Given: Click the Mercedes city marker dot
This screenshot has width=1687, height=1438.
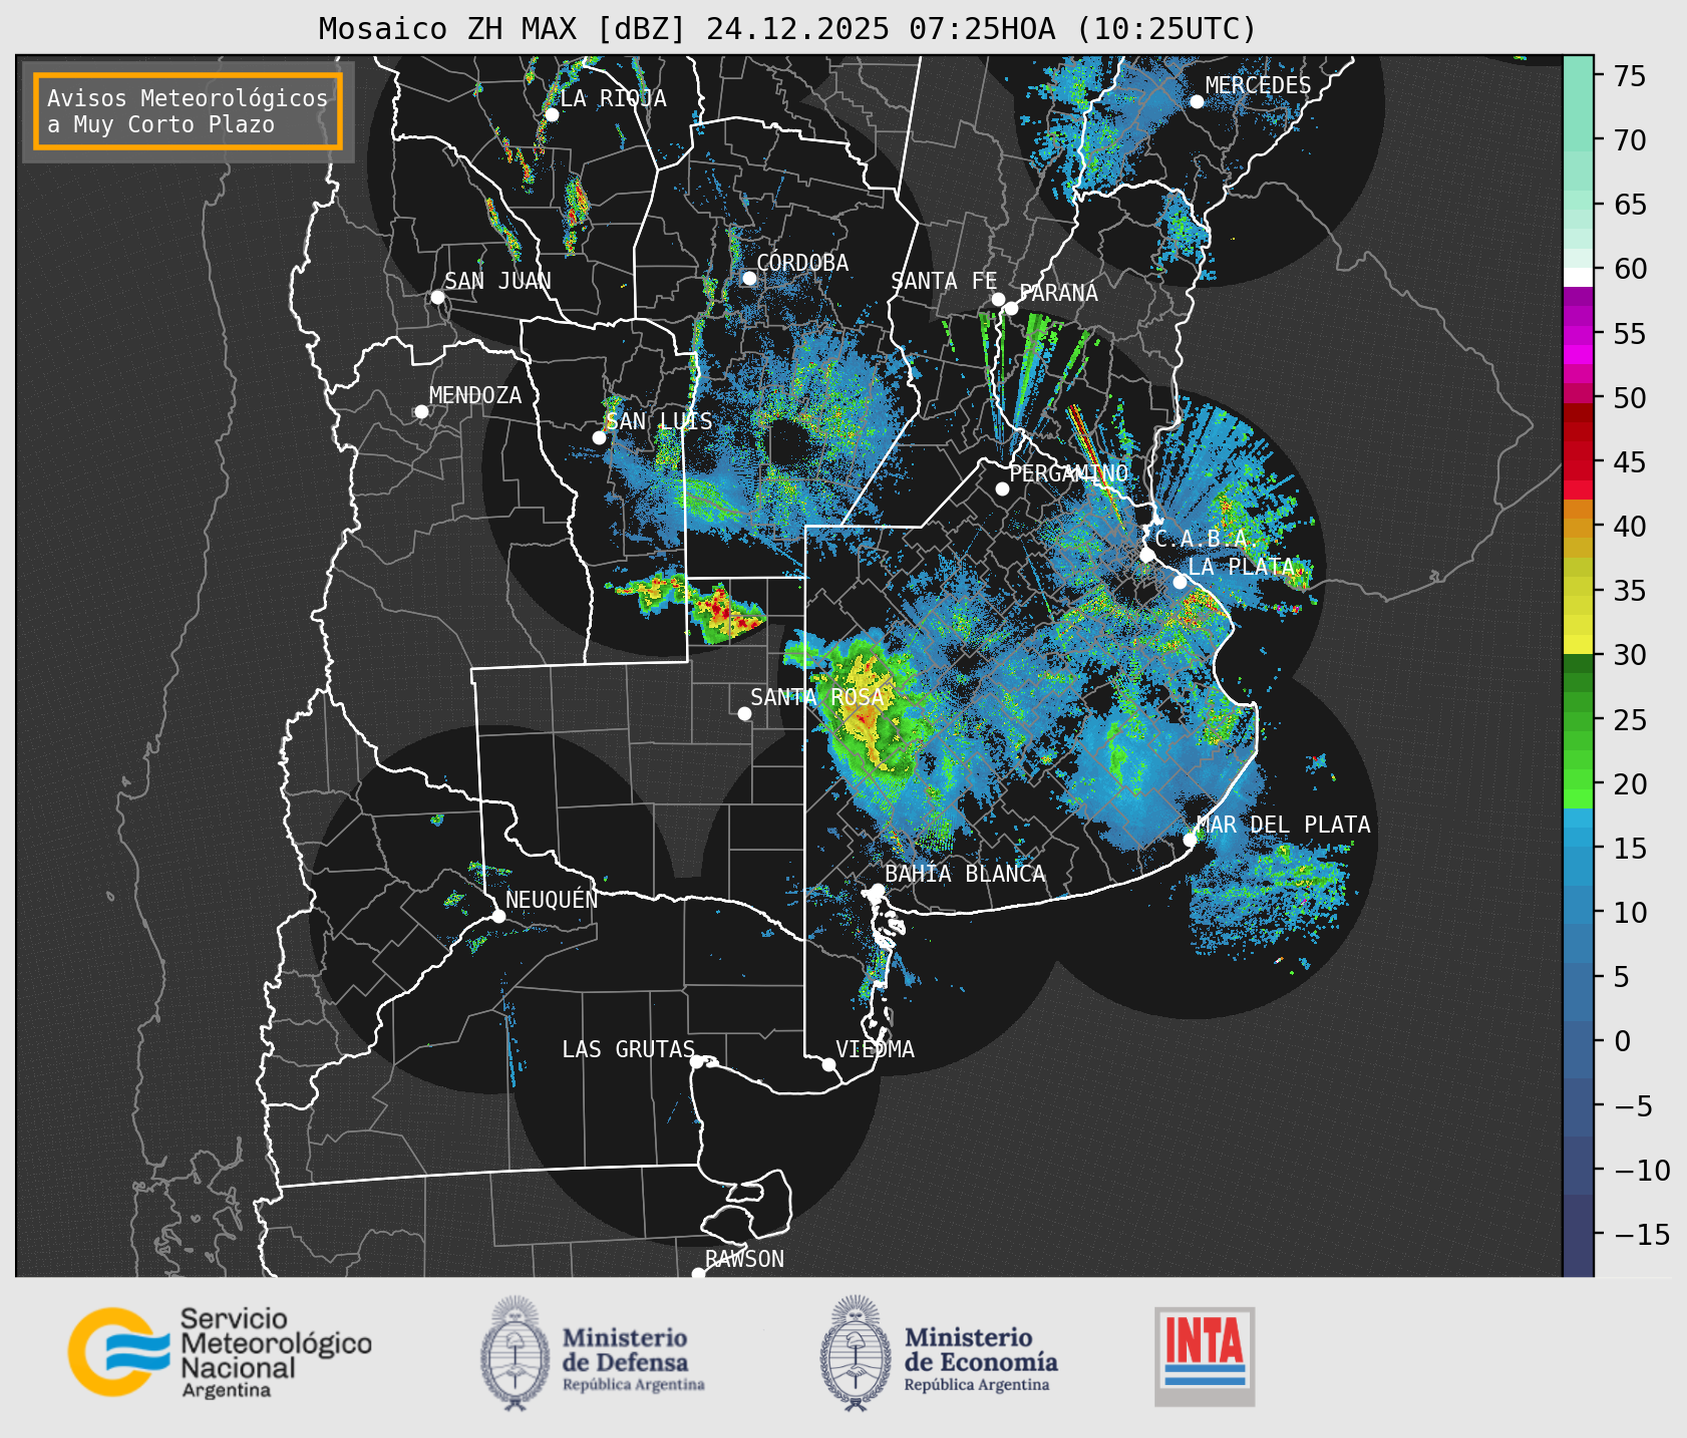Looking at the screenshot, I should 1196,101.
